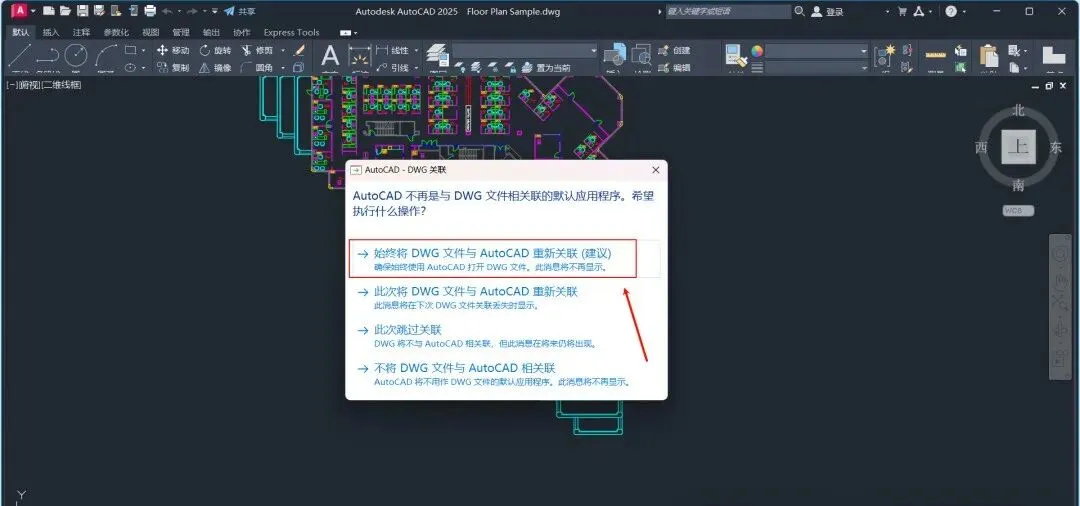Click the Erase pencil-eraser icon
Image resolution: width=1080 pixels, height=506 pixels.
(x=299, y=50)
